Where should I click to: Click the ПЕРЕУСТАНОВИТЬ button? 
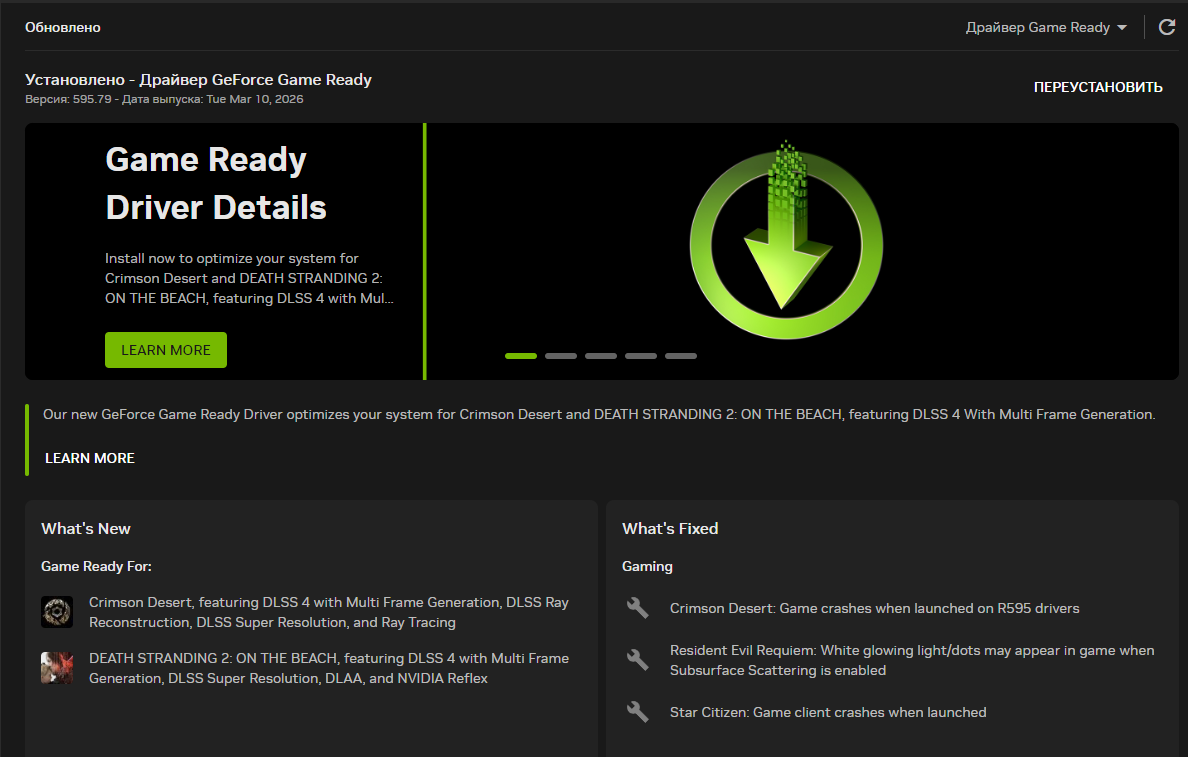point(1098,87)
